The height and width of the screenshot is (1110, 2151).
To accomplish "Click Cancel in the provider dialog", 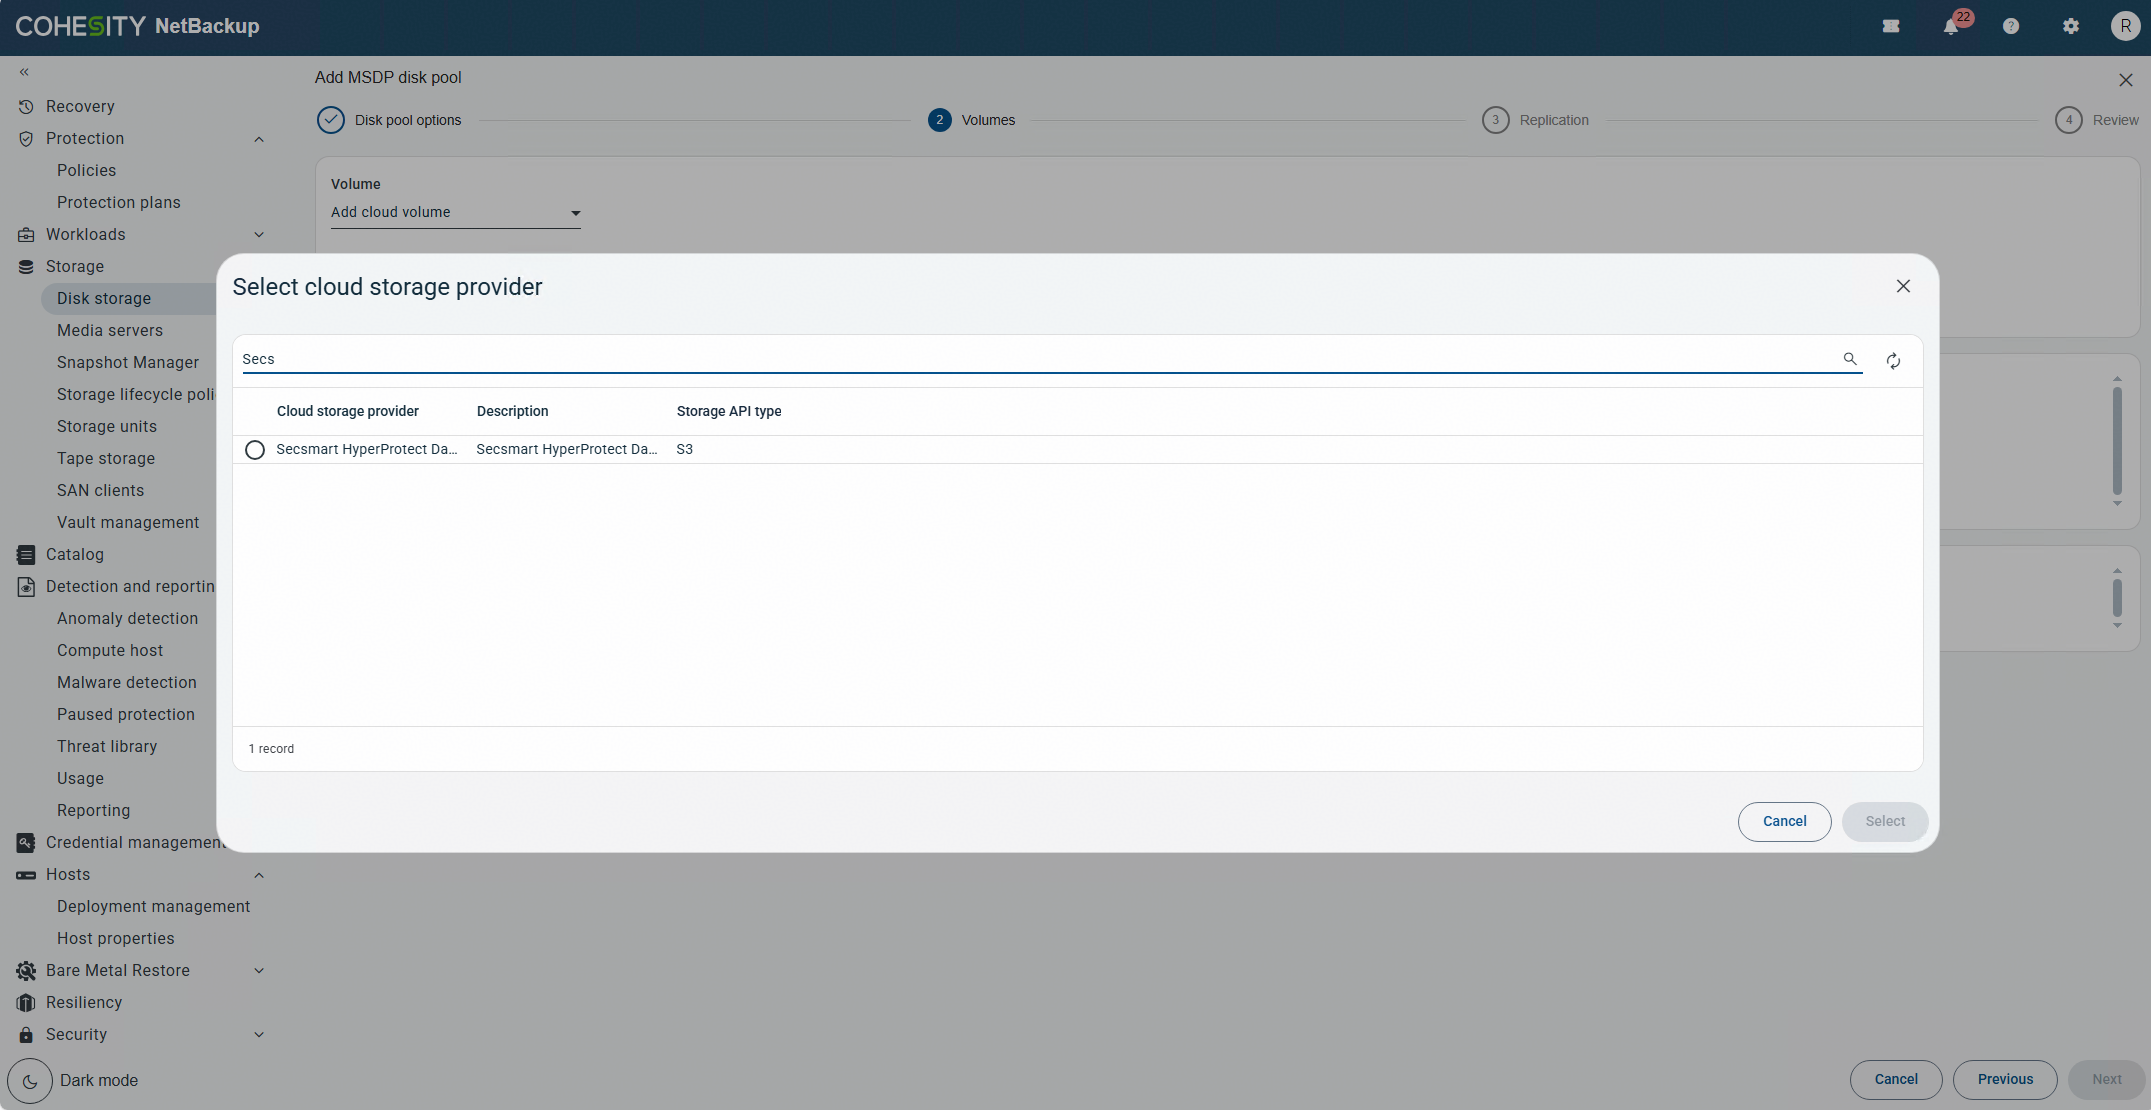I will (1784, 821).
